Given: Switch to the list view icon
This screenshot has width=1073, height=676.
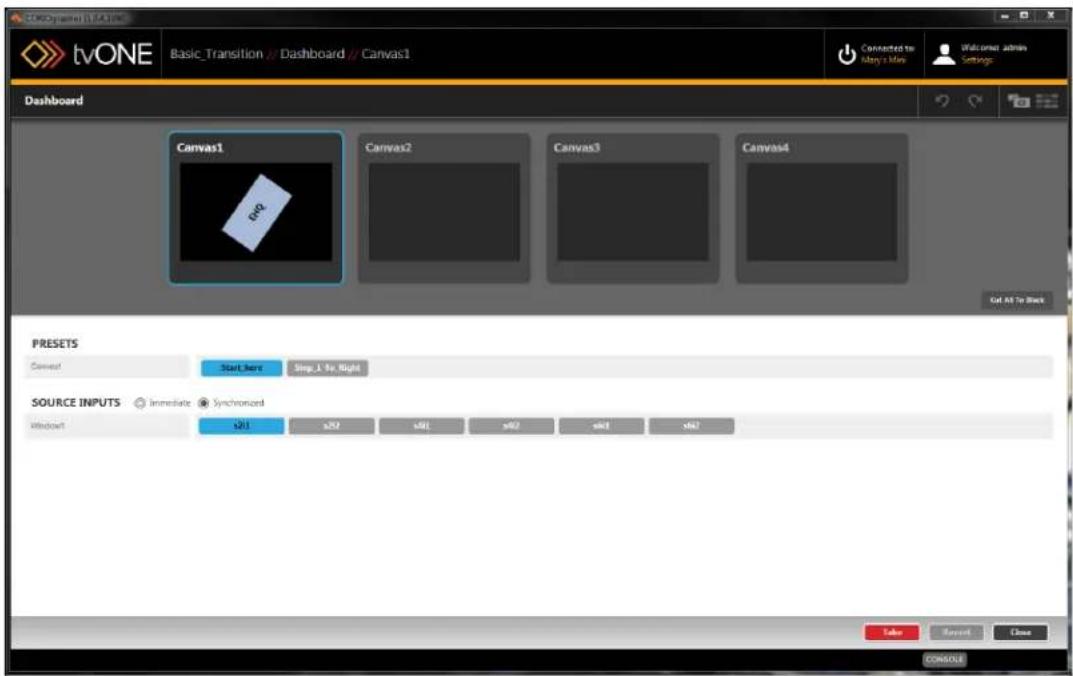Looking at the screenshot, I should point(1047,101).
